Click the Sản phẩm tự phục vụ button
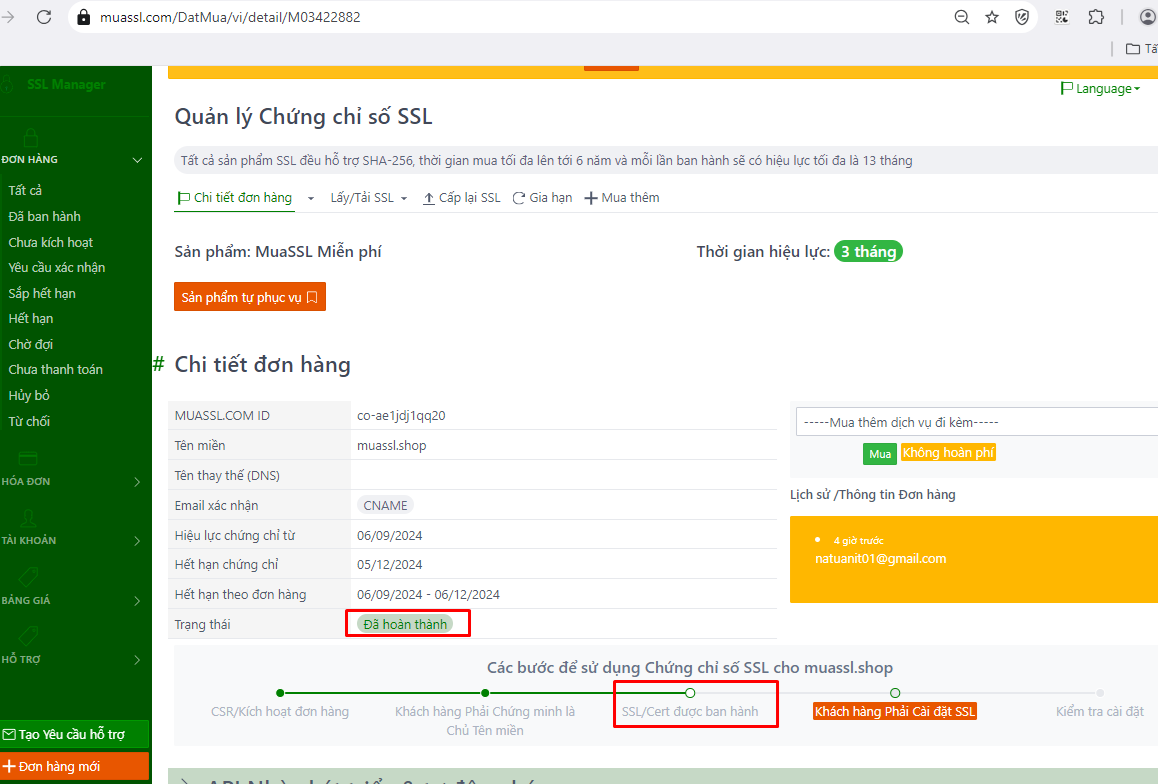1158x784 pixels. pos(249,297)
